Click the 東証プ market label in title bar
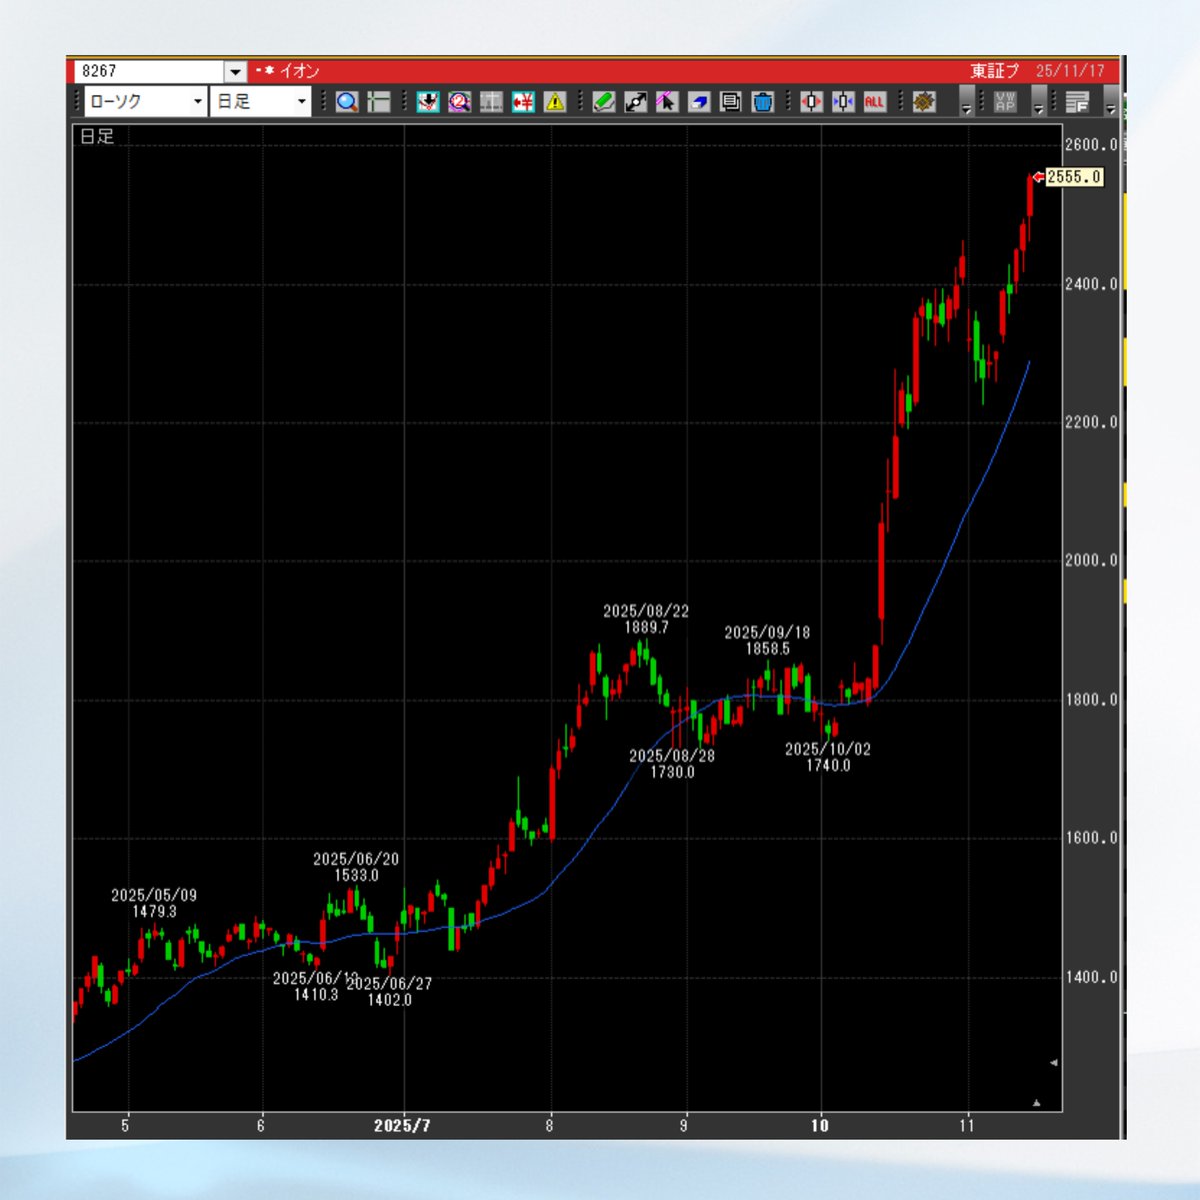This screenshot has height=1200, width=1200. [994, 71]
